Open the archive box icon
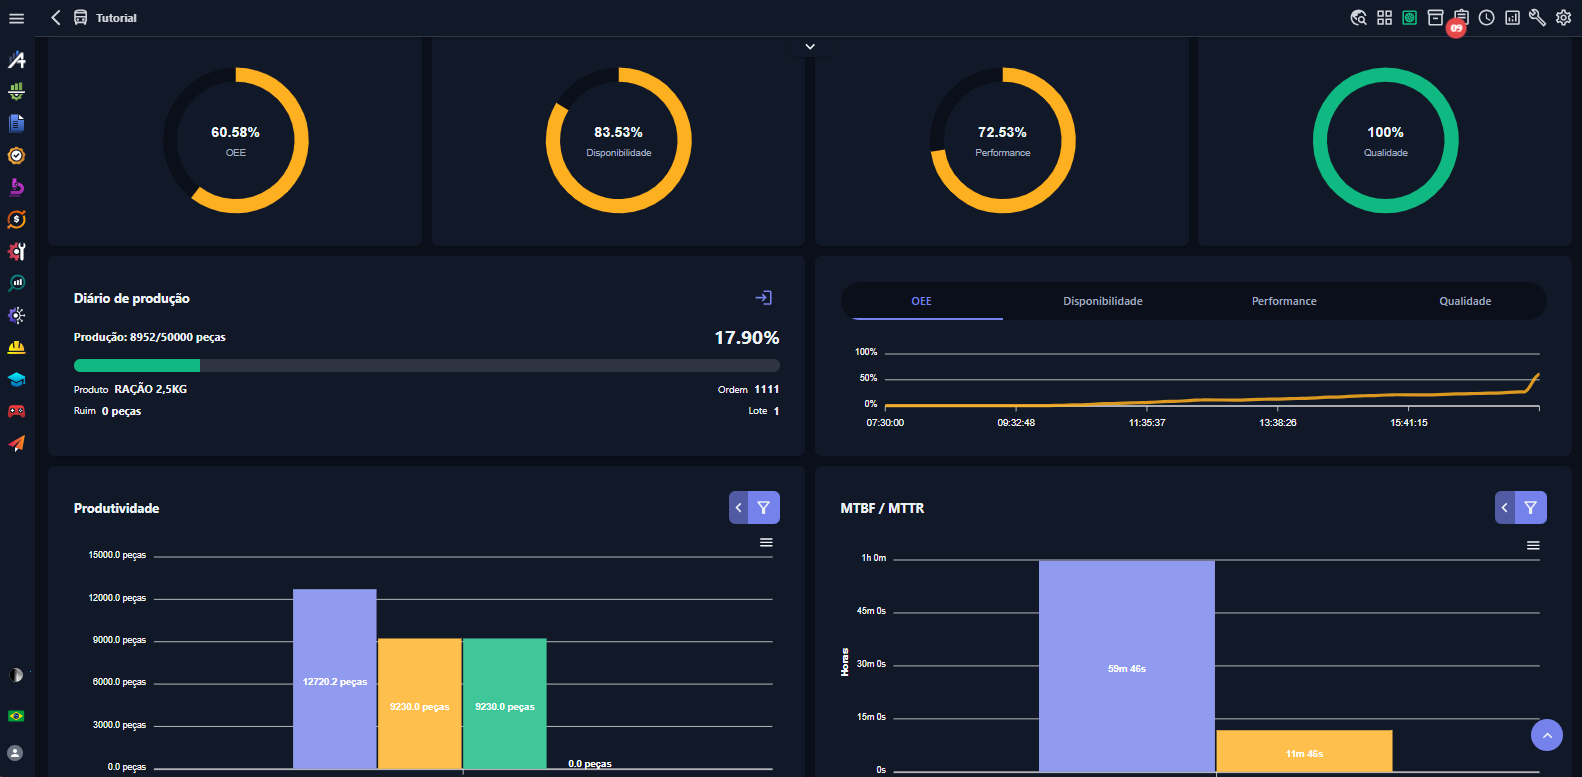The width and height of the screenshot is (1582, 777). click(x=1435, y=18)
